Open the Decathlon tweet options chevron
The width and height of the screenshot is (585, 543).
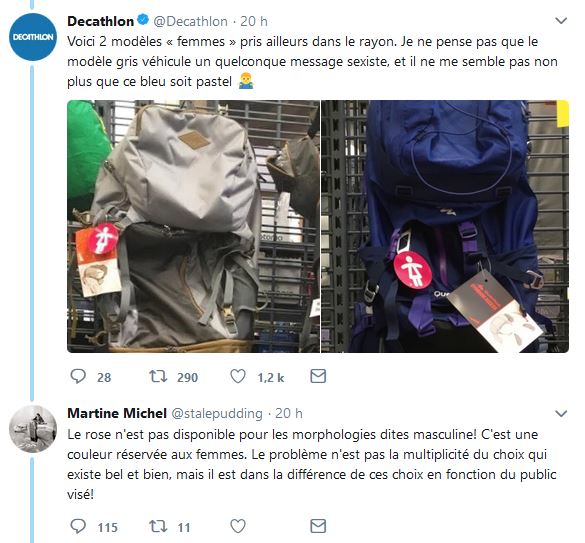pos(561,21)
